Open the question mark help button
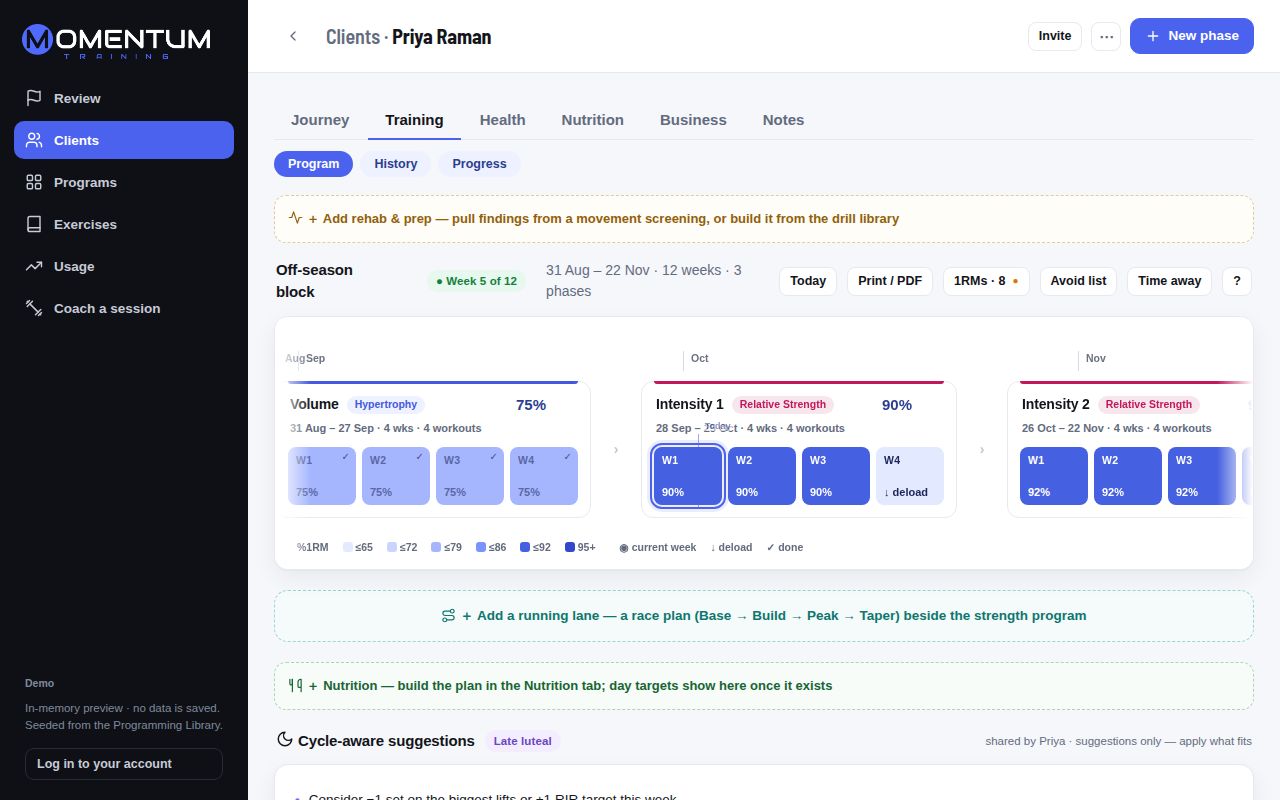Viewport: 1280px width, 800px height. (x=1237, y=281)
